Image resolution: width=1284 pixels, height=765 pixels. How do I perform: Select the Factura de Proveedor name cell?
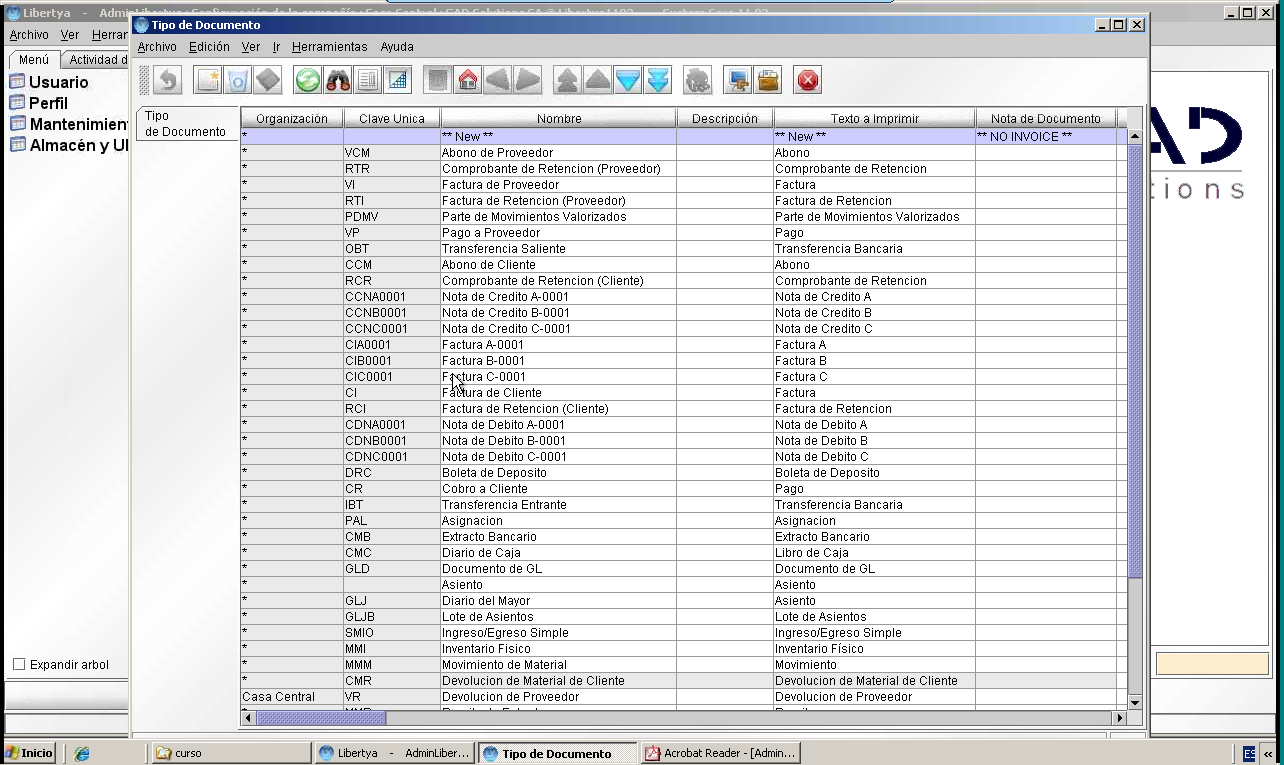(559, 185)
